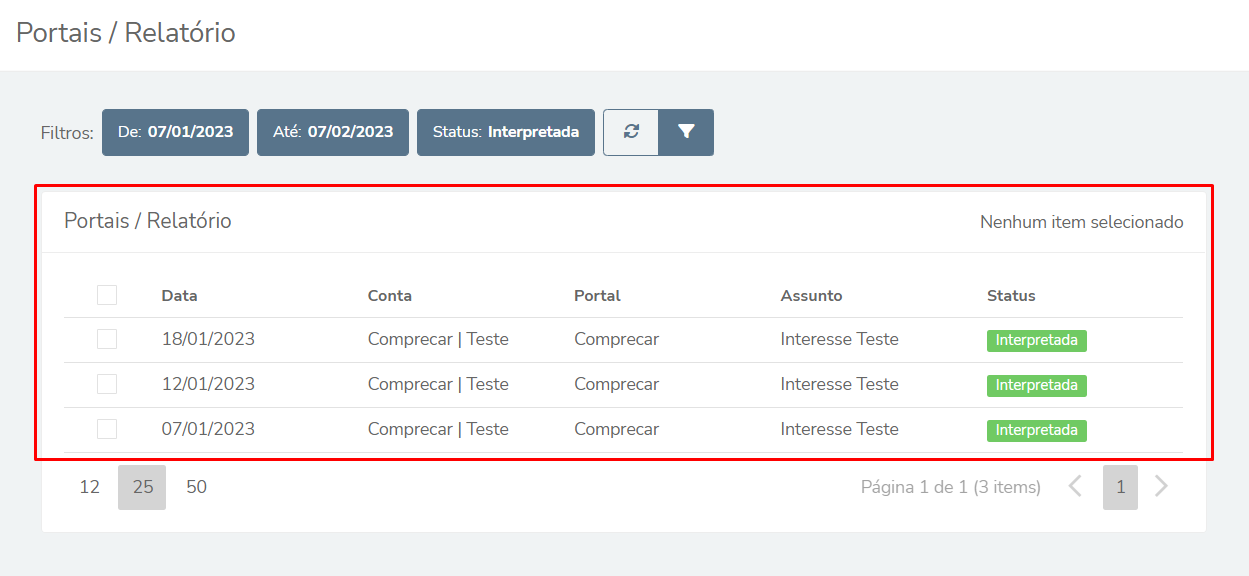
Task: Click the Portais / Relatório panel title
Action: point(148,221)
